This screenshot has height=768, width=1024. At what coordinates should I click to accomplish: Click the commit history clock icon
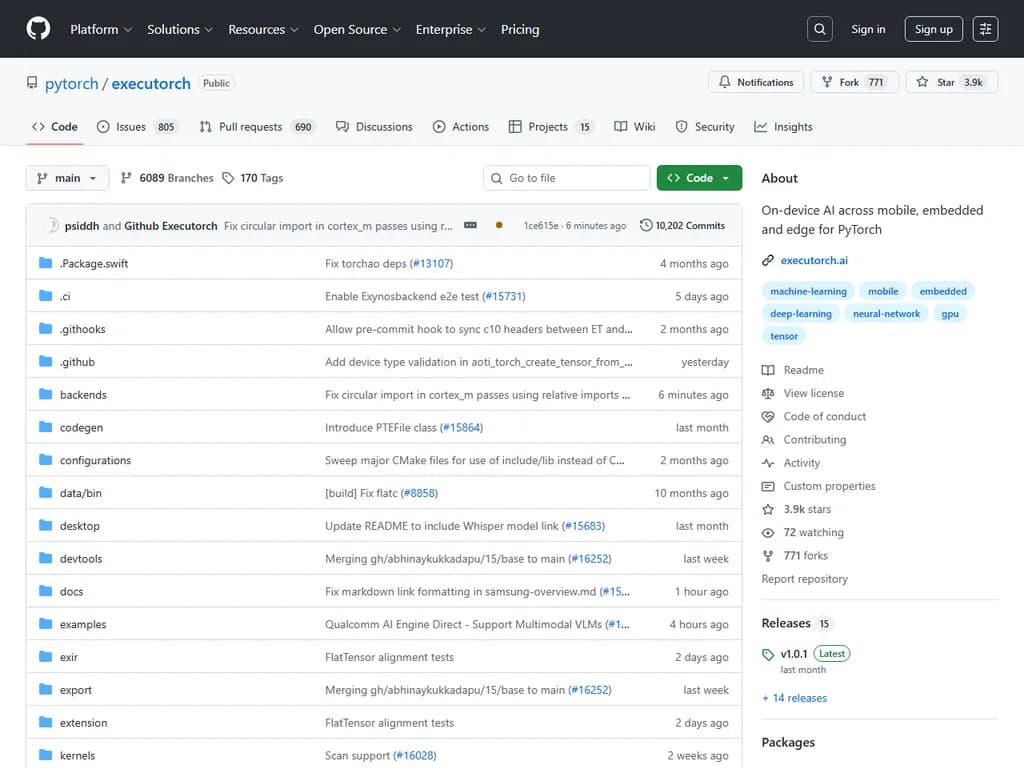(x=646, y=225)
